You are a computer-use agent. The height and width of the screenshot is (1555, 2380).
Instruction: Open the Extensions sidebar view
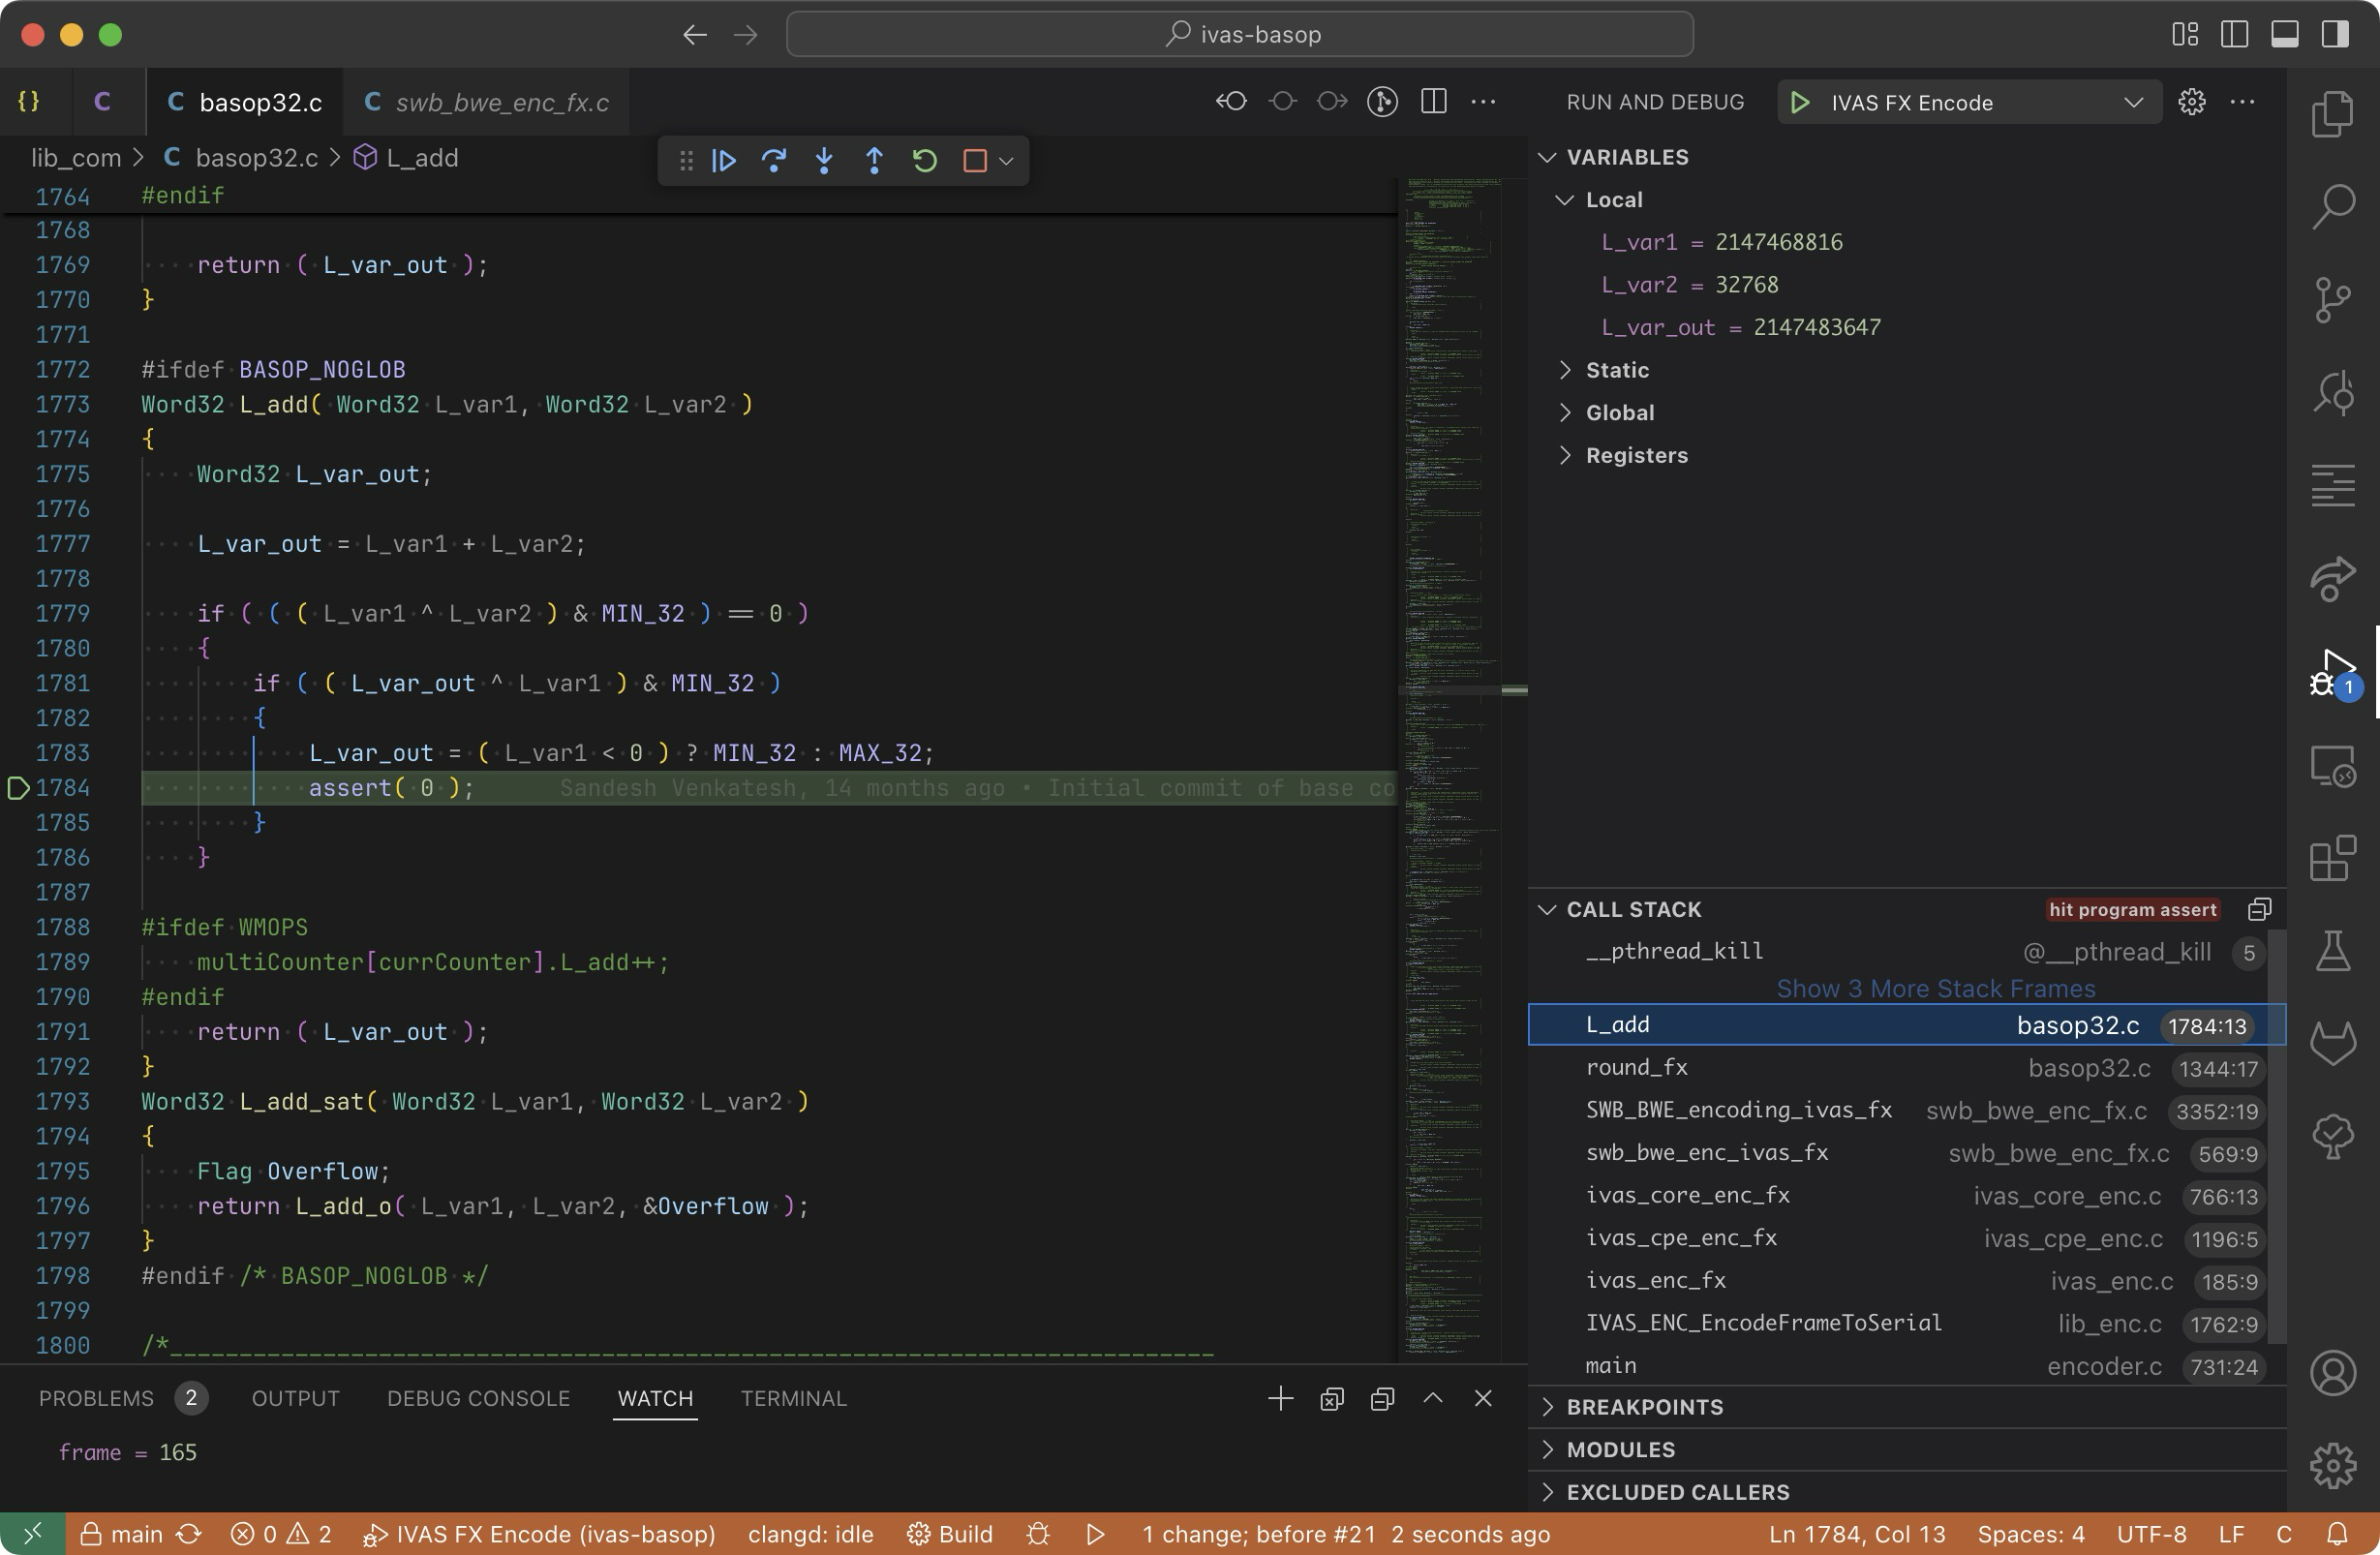(2332, 858)
